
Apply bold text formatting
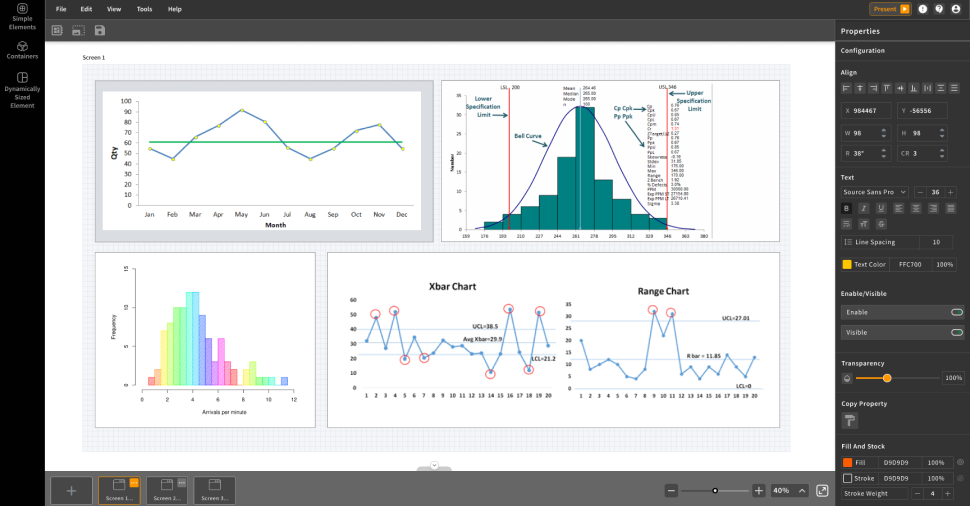tap(847, 208)
